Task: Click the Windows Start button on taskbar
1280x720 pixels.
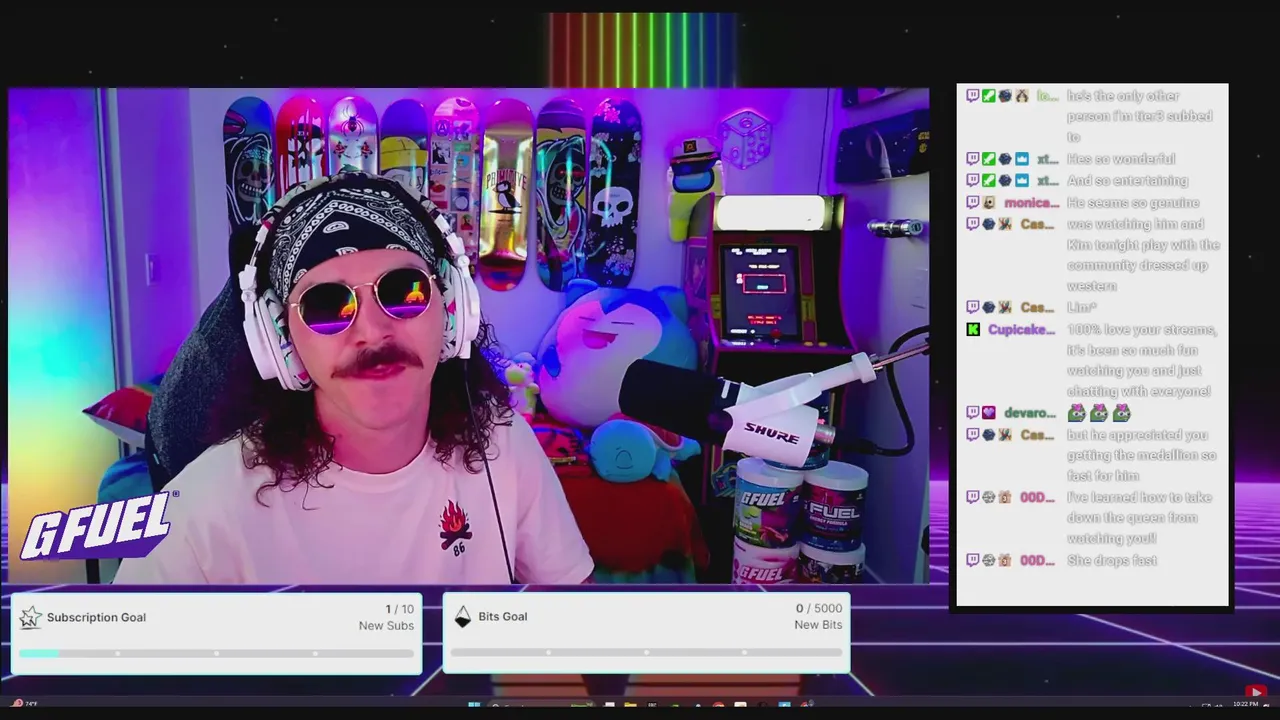Action: pyautogui.click(x=474, y=705)
